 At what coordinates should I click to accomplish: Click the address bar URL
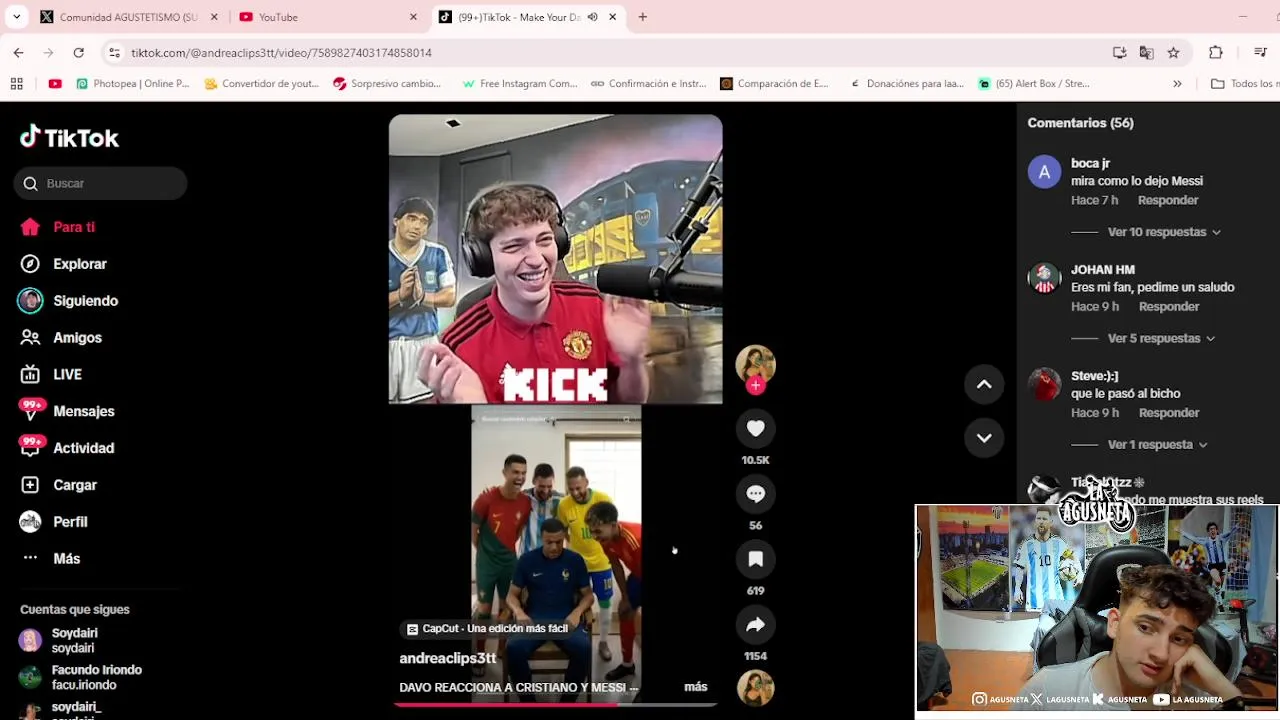(x=282, y=52)
